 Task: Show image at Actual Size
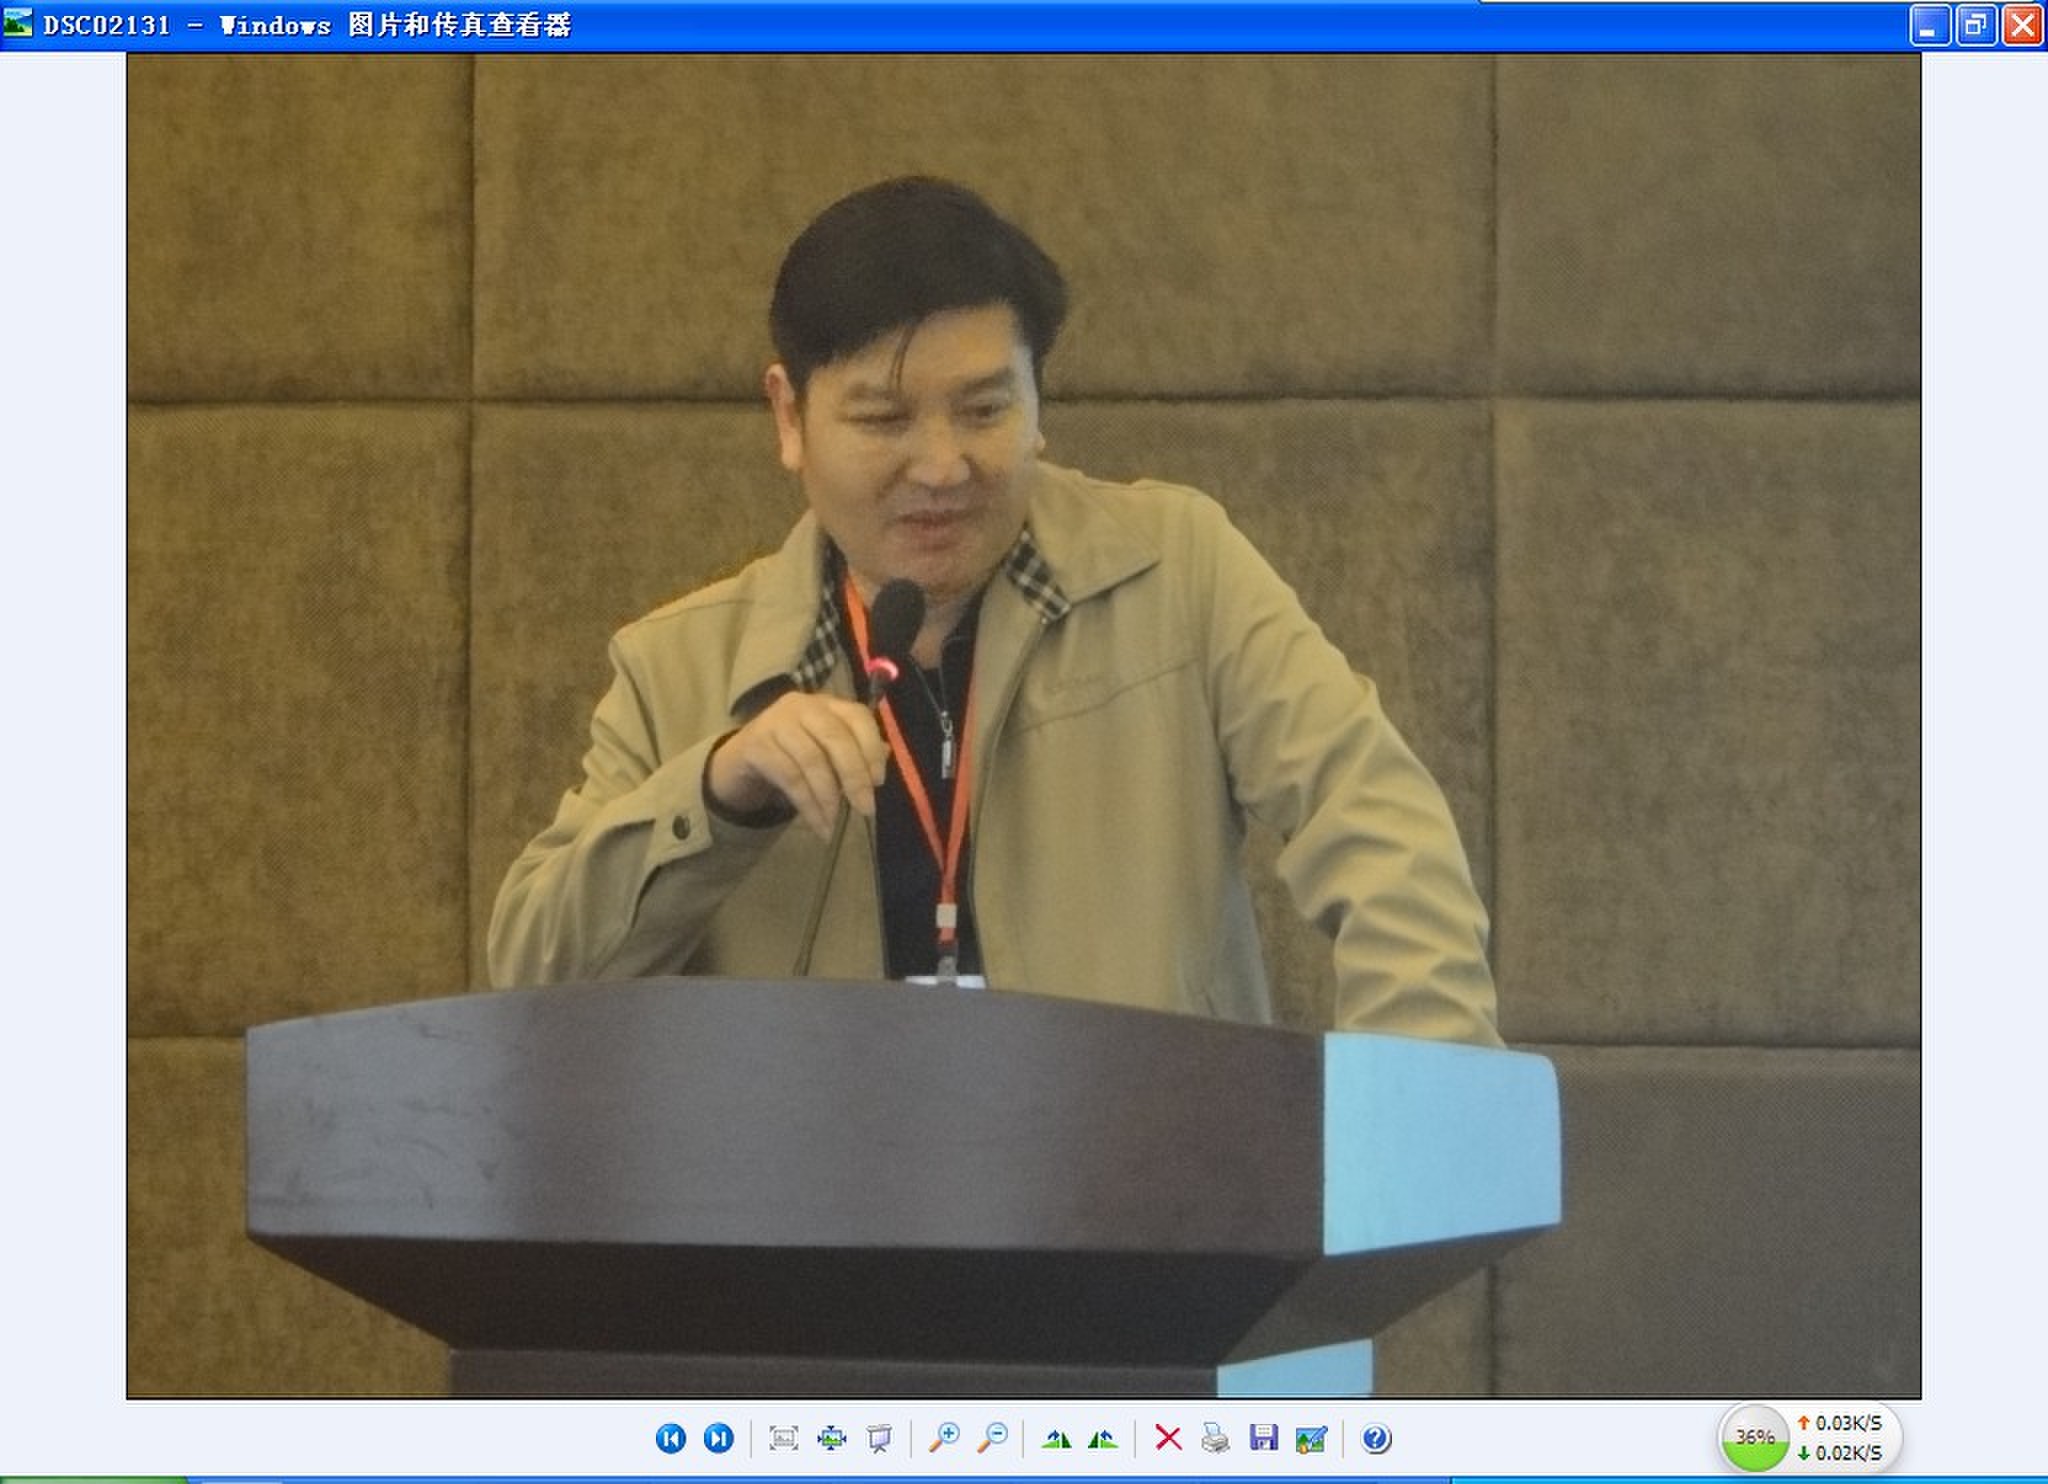831,1438
